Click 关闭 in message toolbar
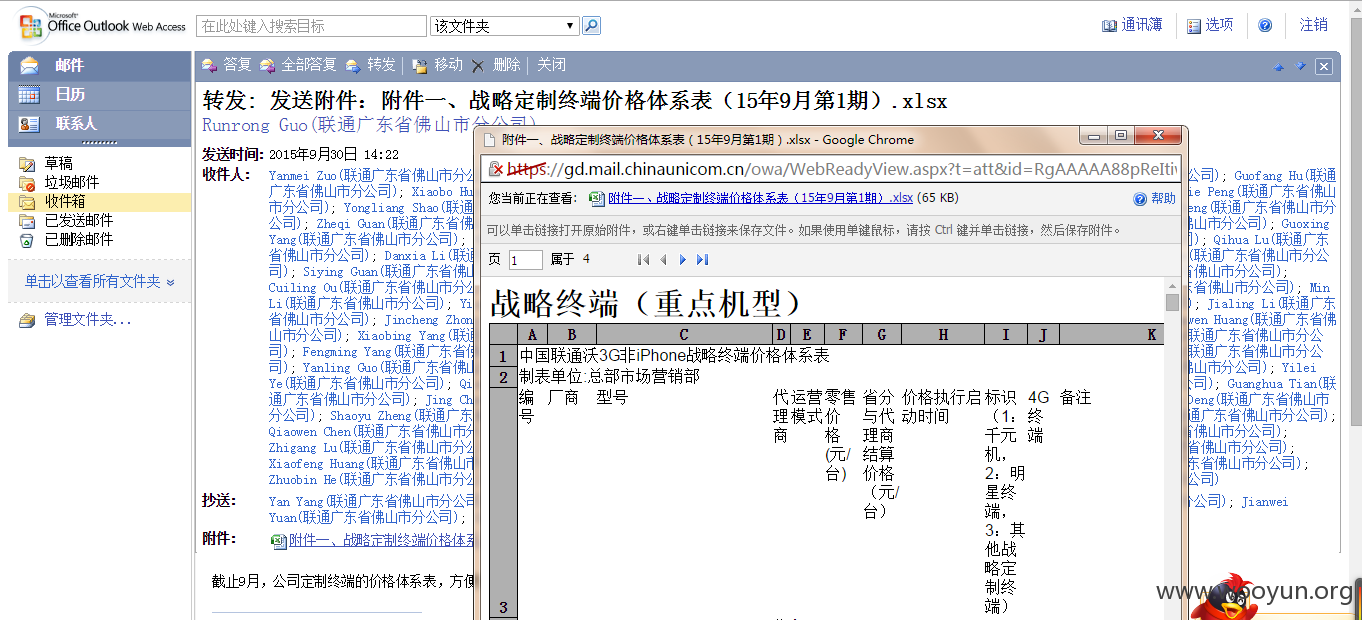 [551, 65]
